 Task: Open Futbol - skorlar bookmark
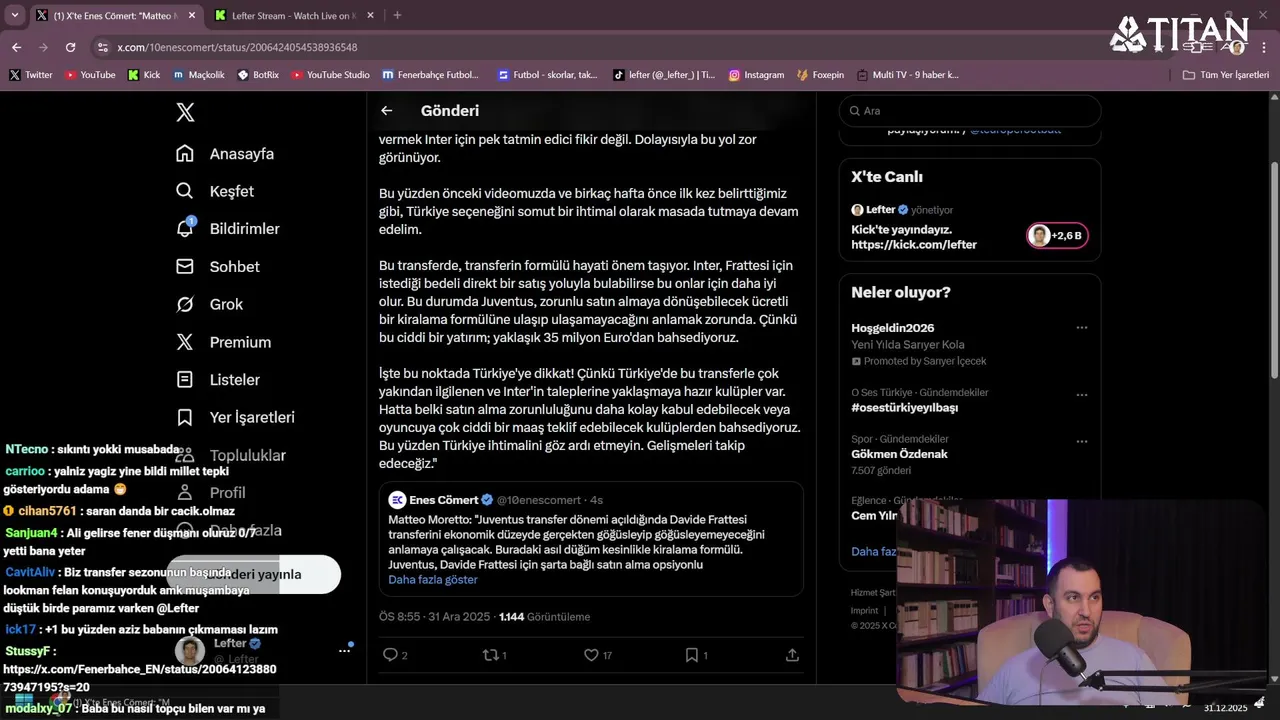[547, 75]
